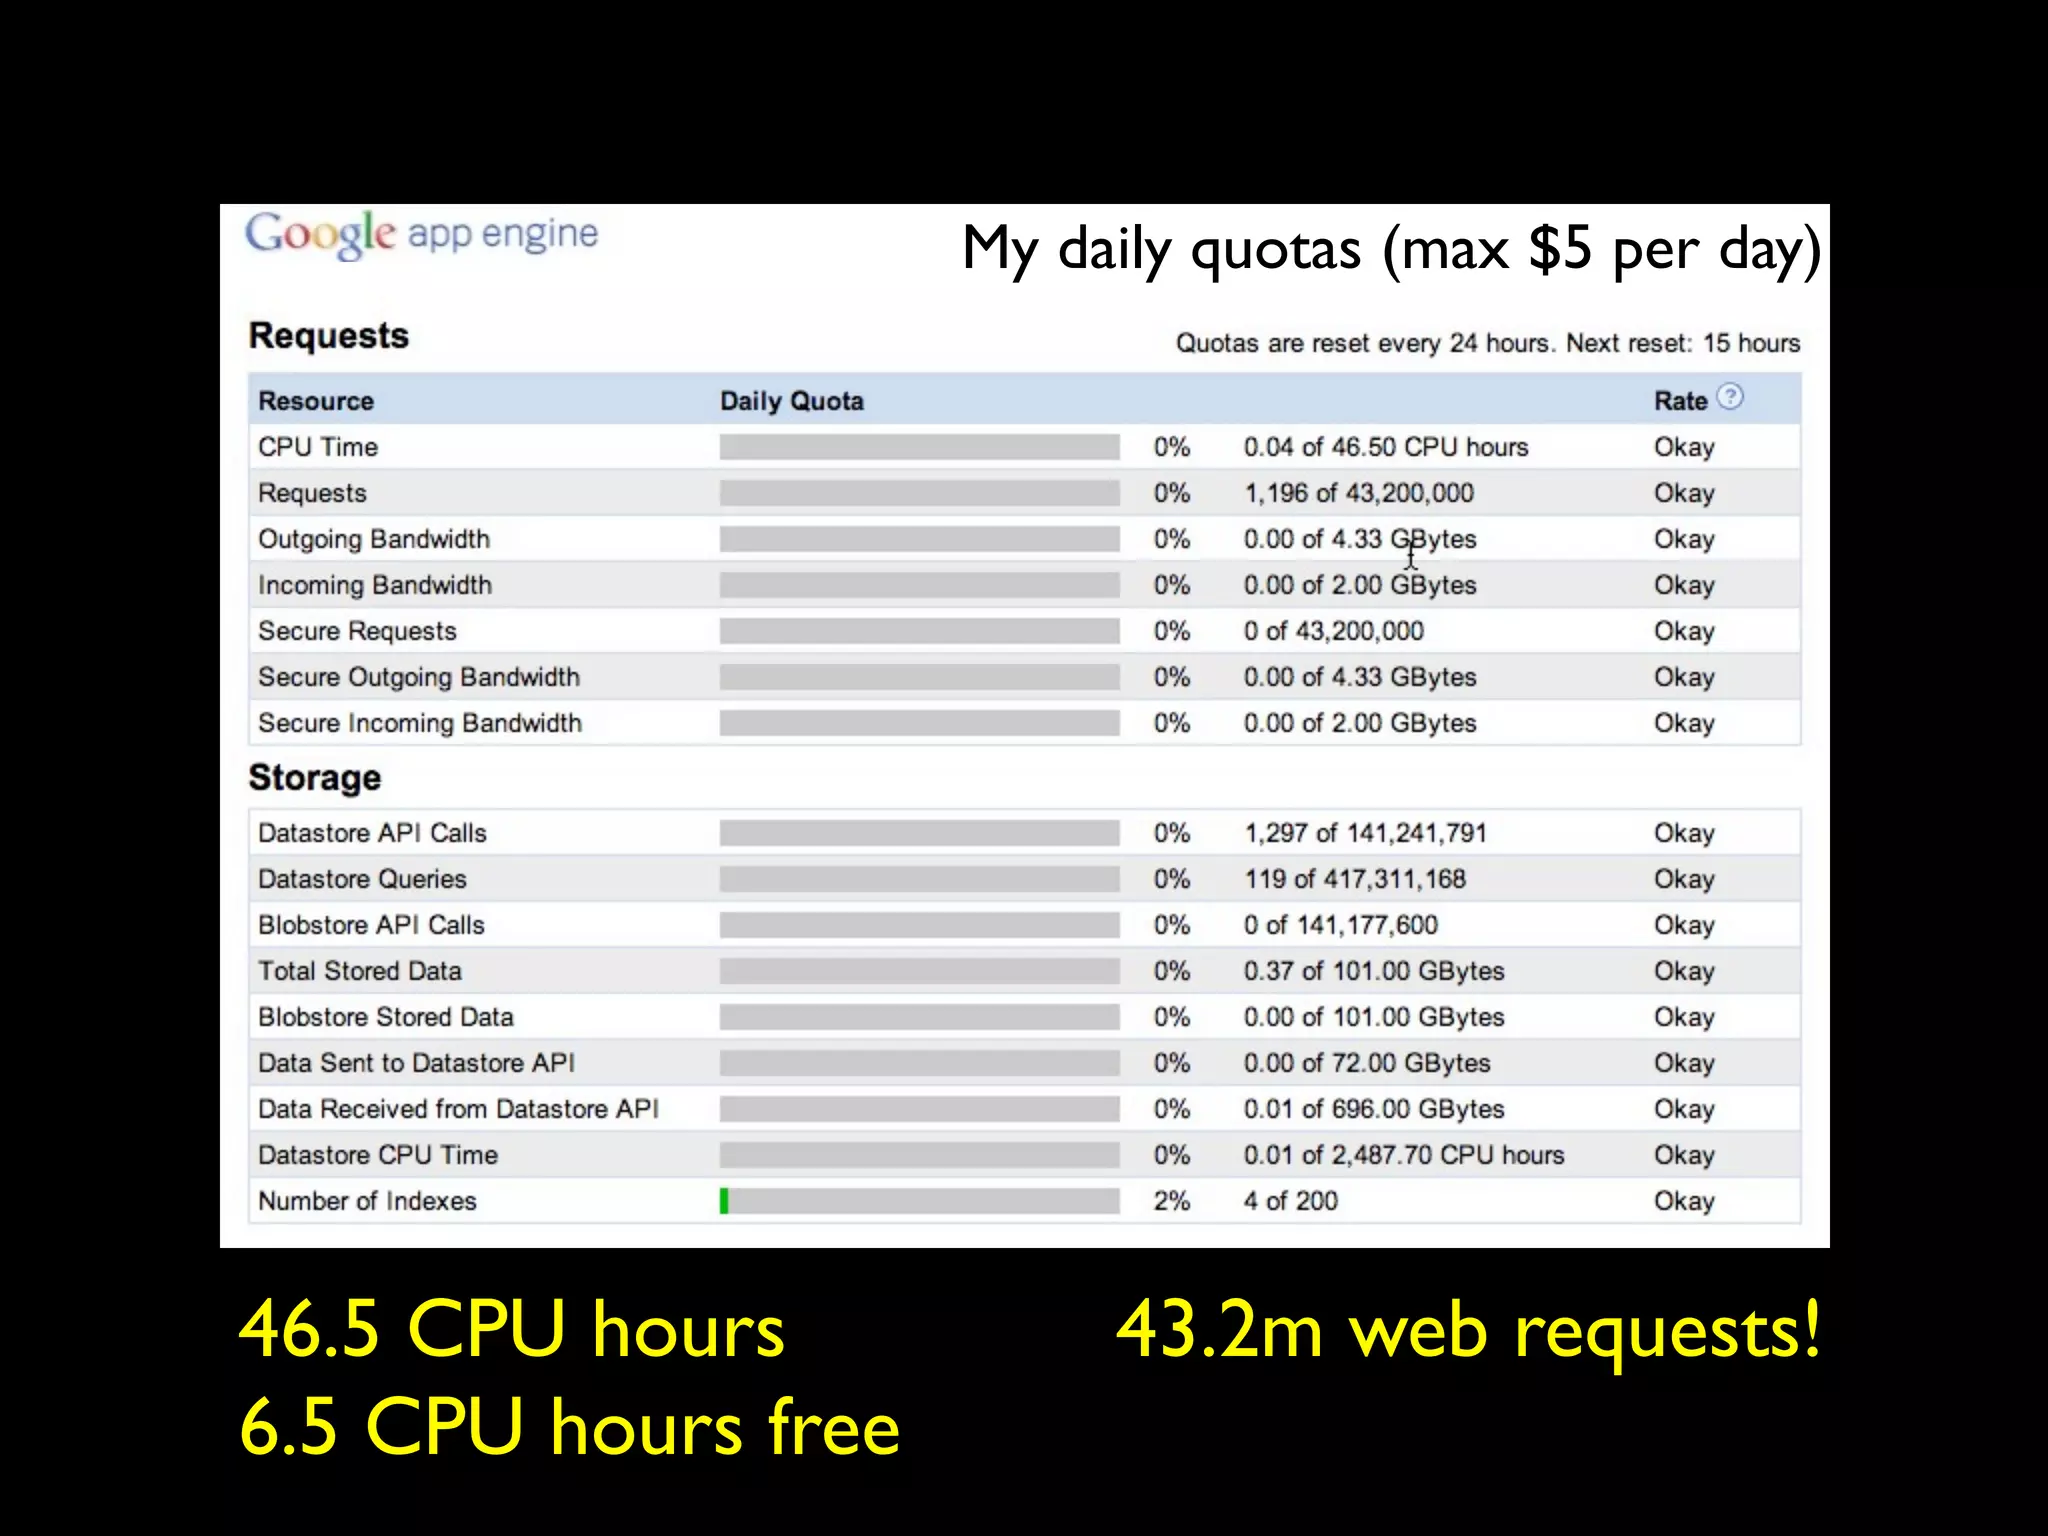Click the '0.37 of 101.00 GBytes' value

(1374, 971)
